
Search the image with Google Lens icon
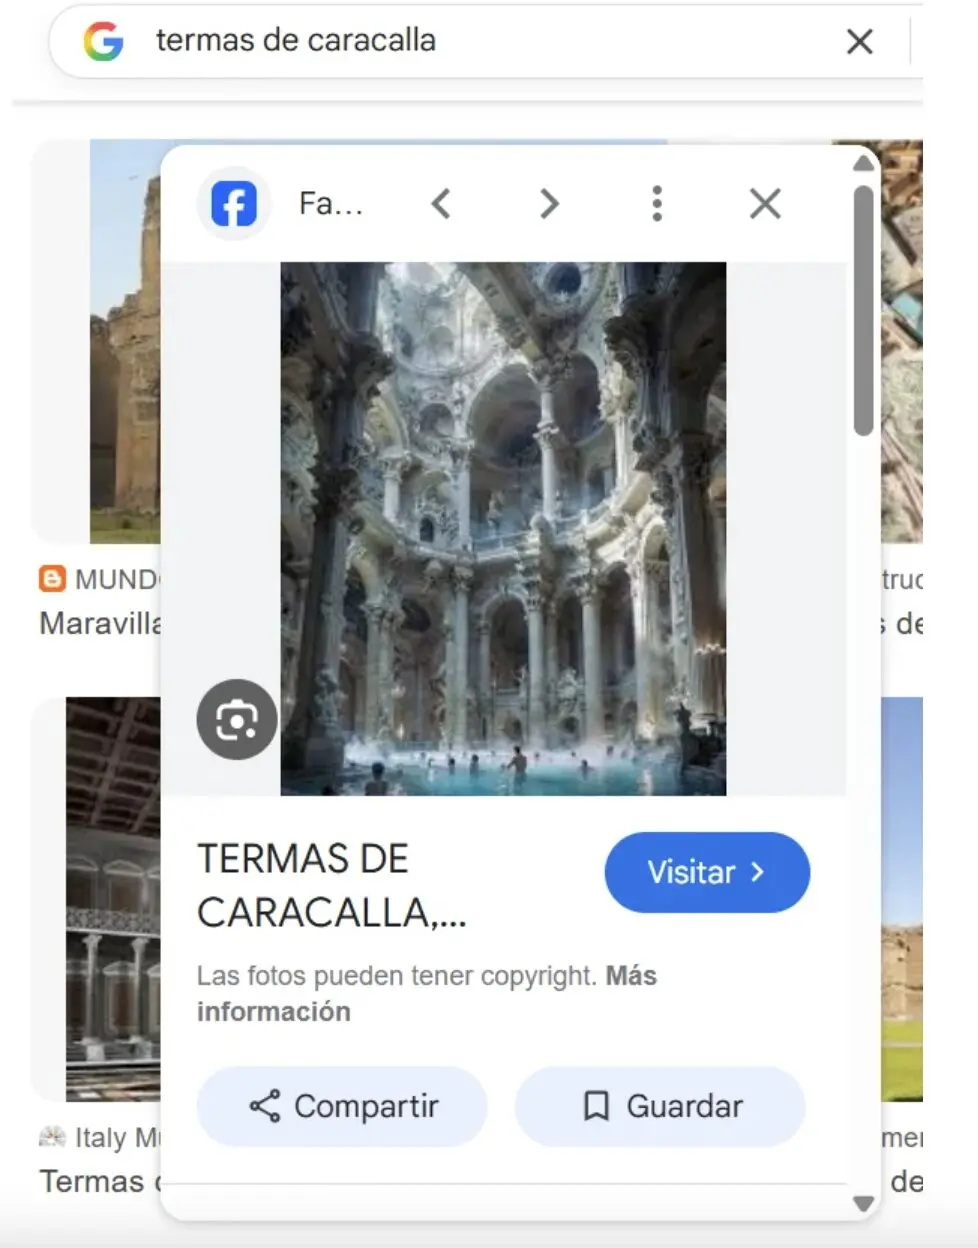pyautogui.click(x=237, y=719)
